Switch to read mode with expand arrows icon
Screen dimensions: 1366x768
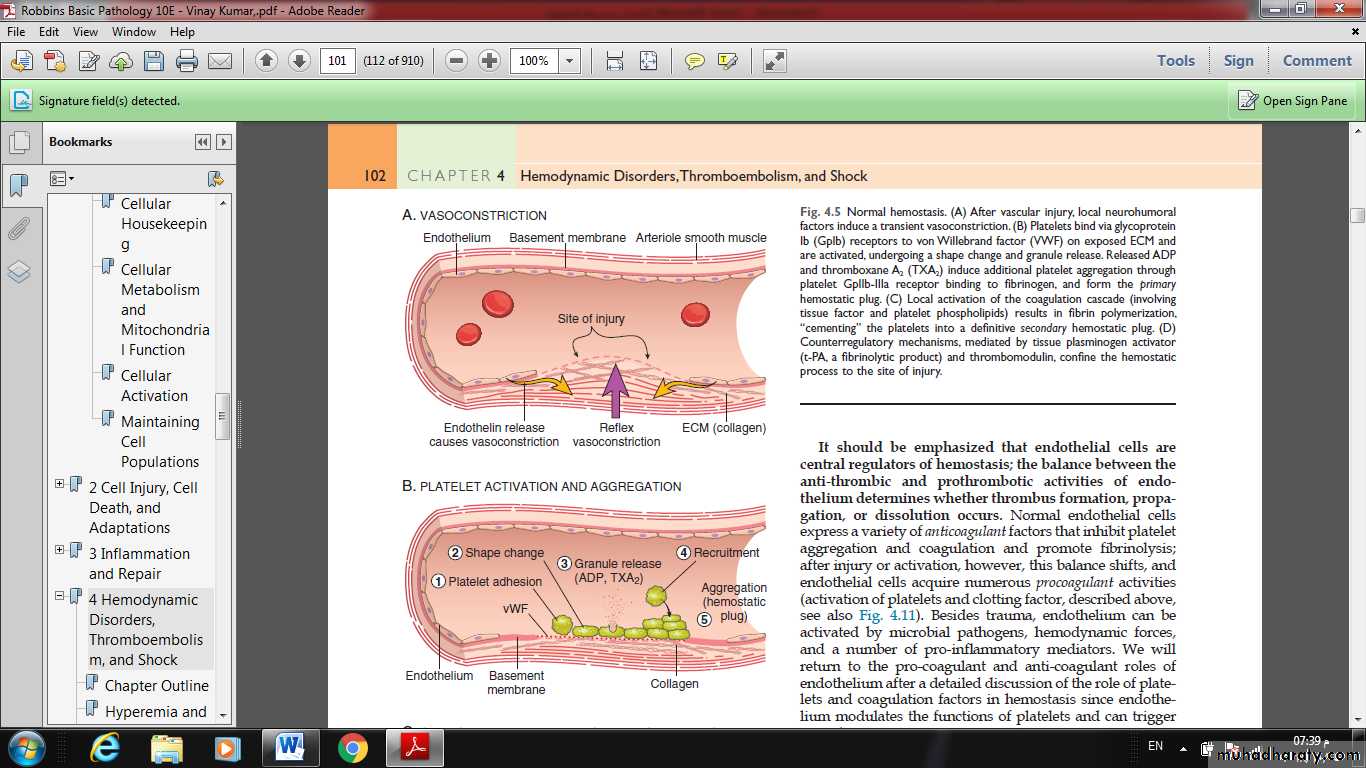tap(775, 61)
